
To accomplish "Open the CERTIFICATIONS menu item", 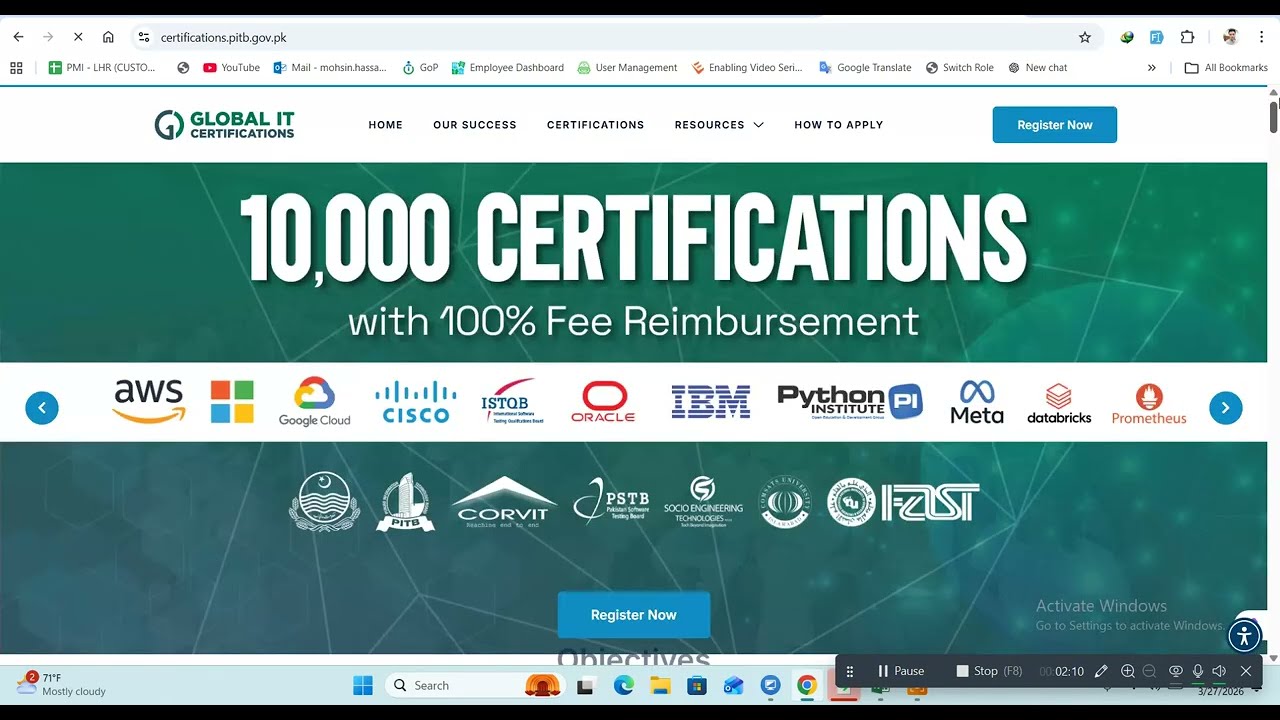I will pyautogui.click(x=595, y=125).
